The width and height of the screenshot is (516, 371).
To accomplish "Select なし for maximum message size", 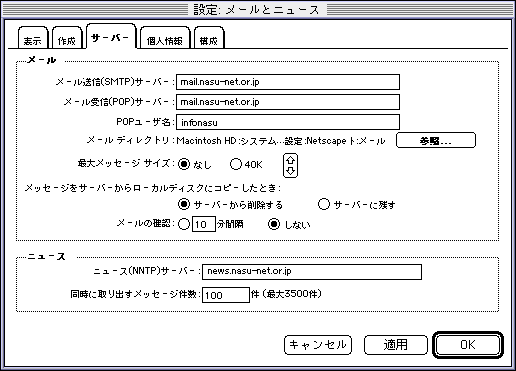I will [184, 164].
